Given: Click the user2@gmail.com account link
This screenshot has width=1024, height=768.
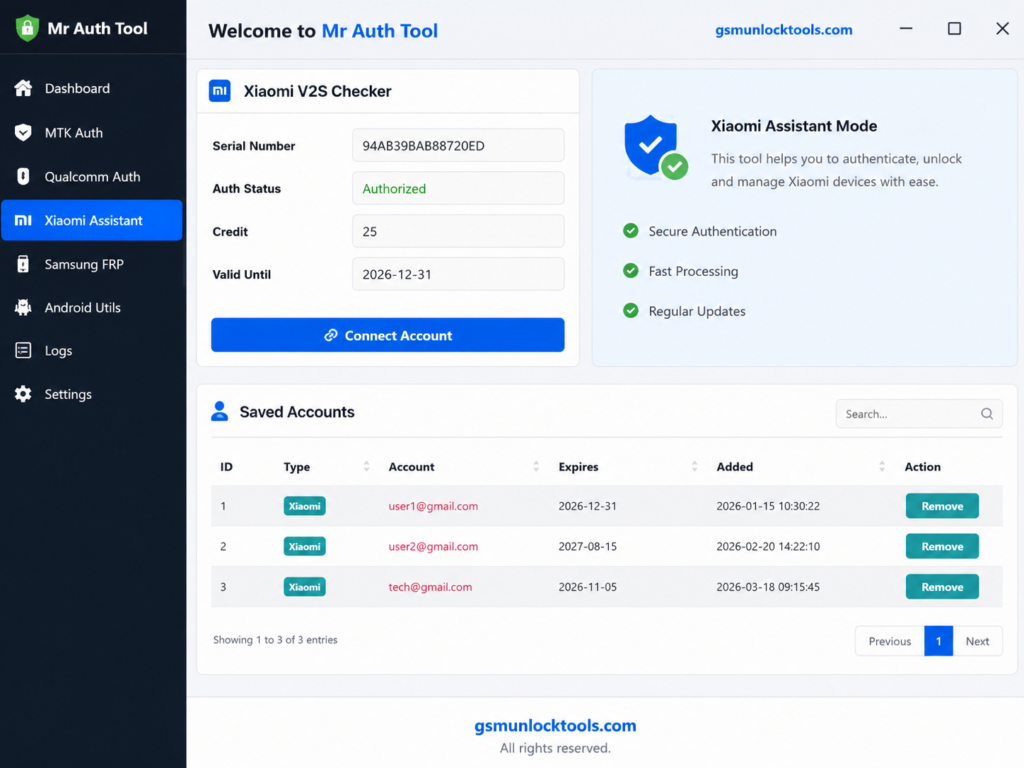Looking at the screenshot, I should point(433,546).
